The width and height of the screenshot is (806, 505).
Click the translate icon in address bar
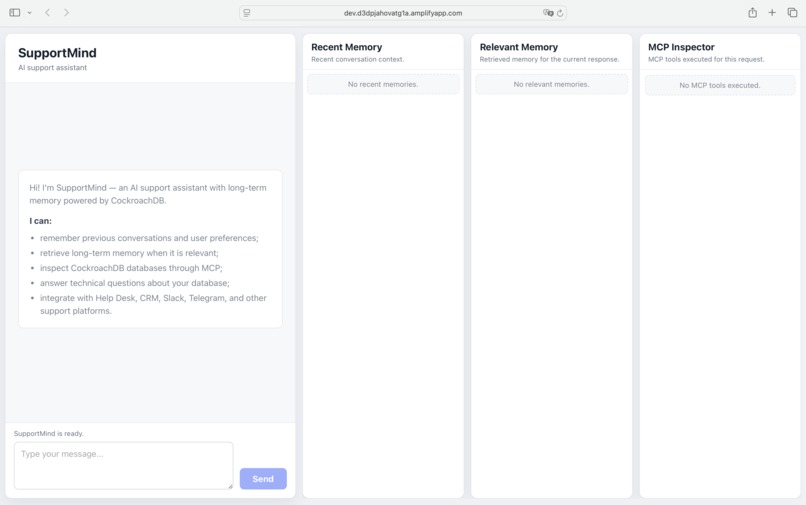(x=548, y=13)
